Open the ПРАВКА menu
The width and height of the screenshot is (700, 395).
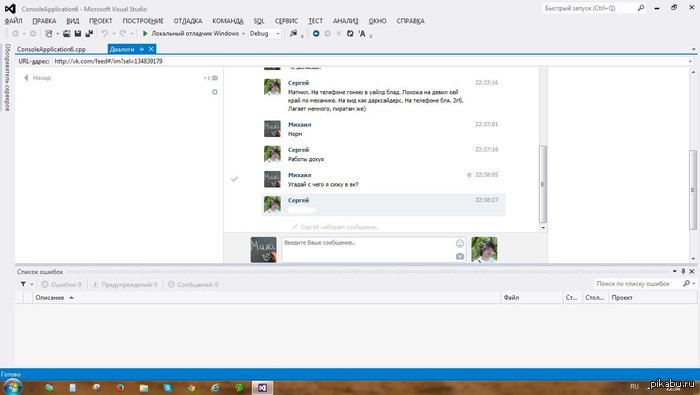click(44, 21)
